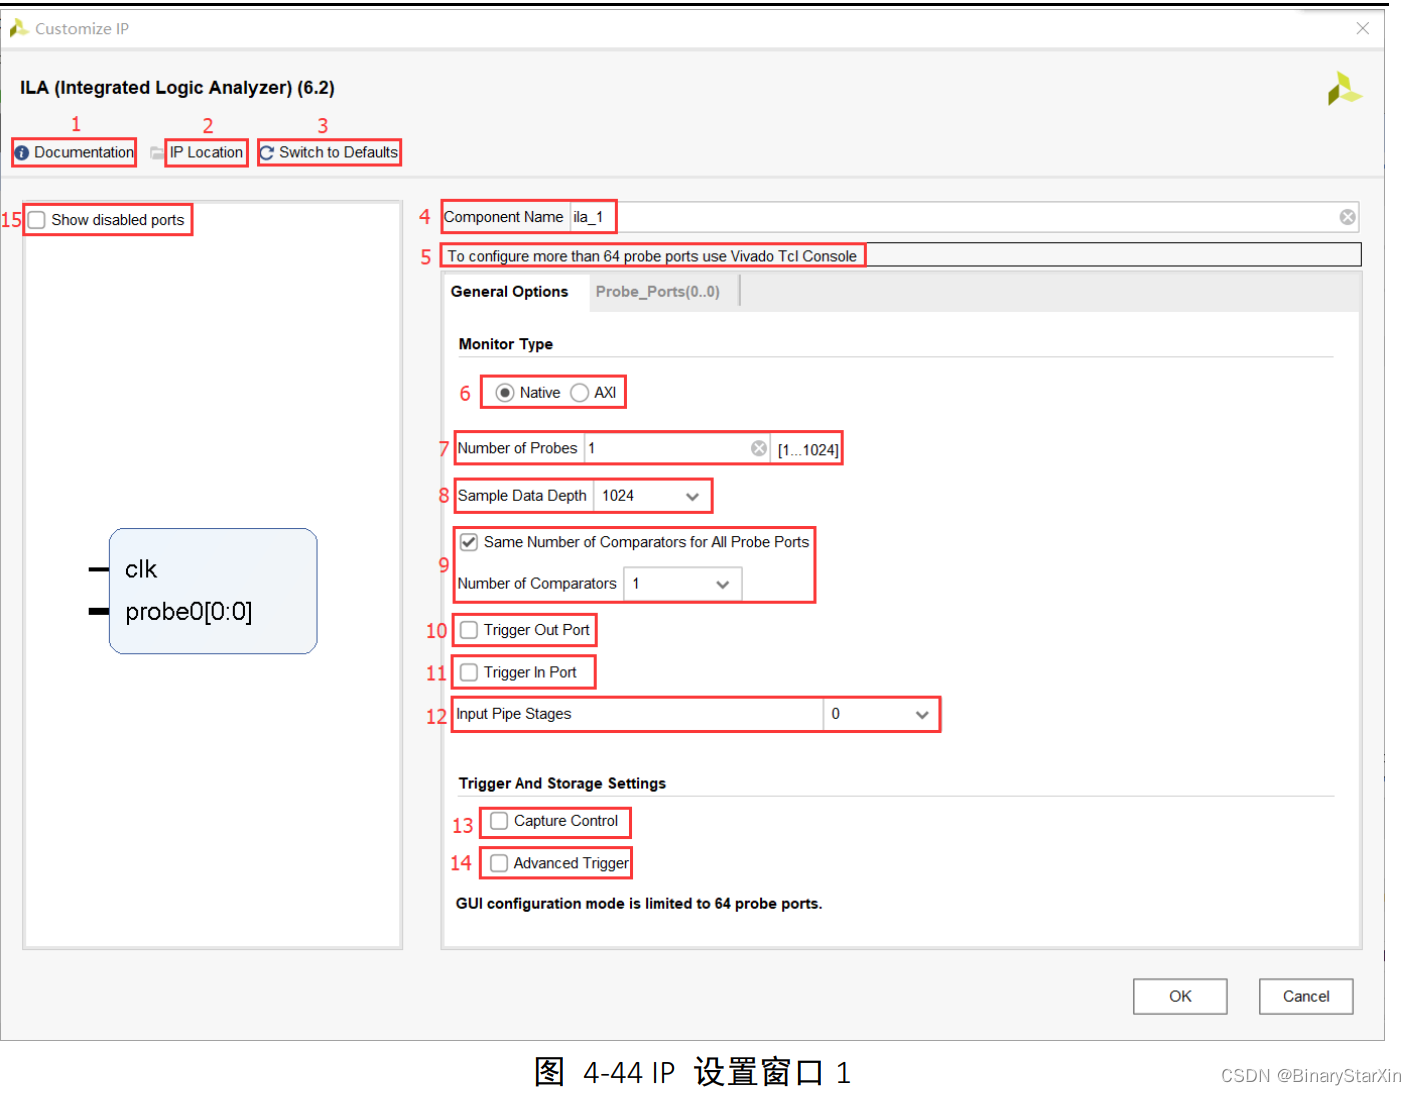Viewport: 1416px width, 1095px height.
Task: Click the Cancel button
Action: (x=1306, y=996)
